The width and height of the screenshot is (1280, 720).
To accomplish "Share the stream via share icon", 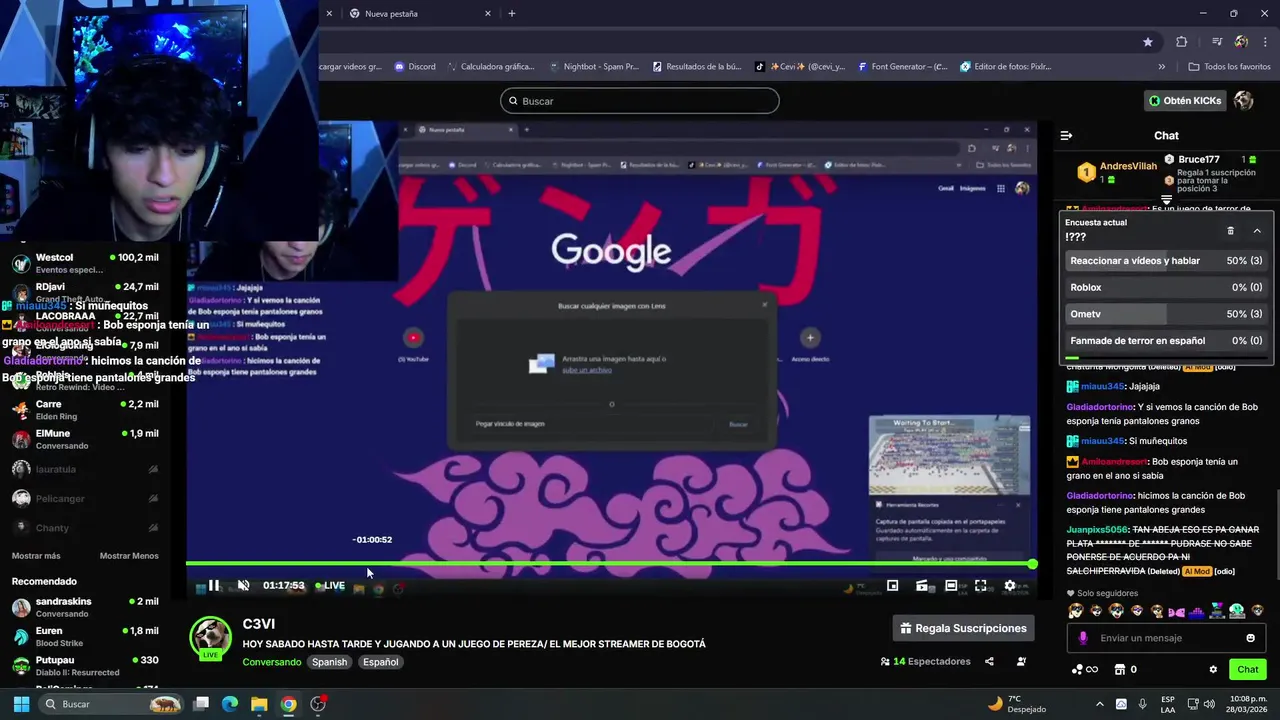I will (x=989, y=661).
